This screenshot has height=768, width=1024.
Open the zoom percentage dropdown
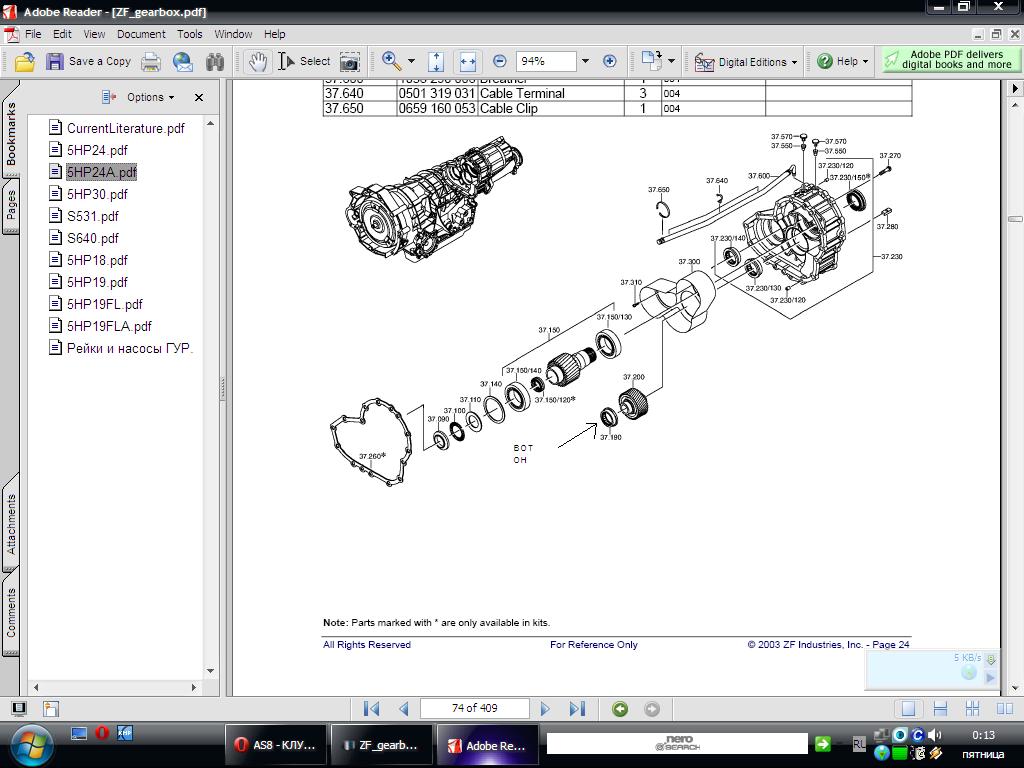(586, 61)
